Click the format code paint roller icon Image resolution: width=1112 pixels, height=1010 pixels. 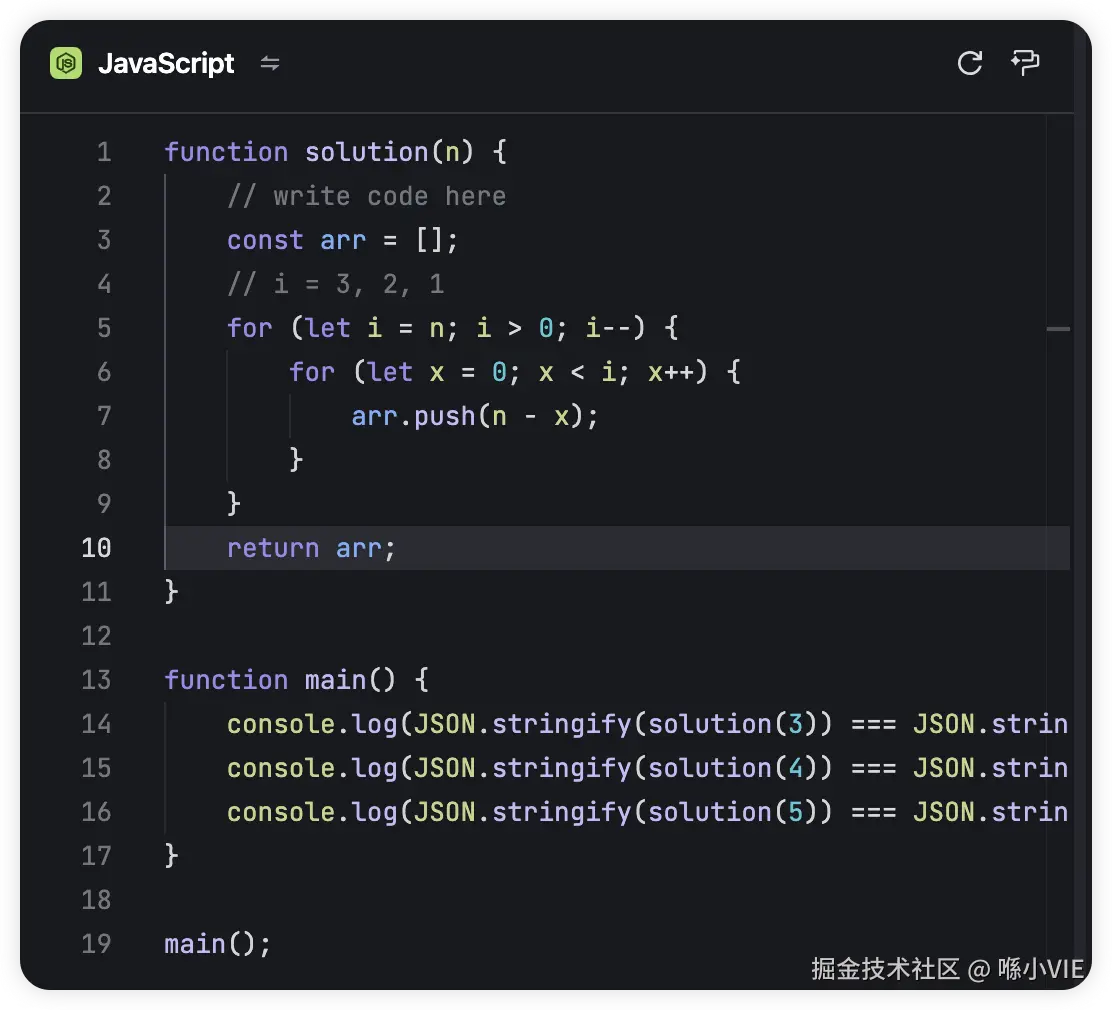[1025, 63]
